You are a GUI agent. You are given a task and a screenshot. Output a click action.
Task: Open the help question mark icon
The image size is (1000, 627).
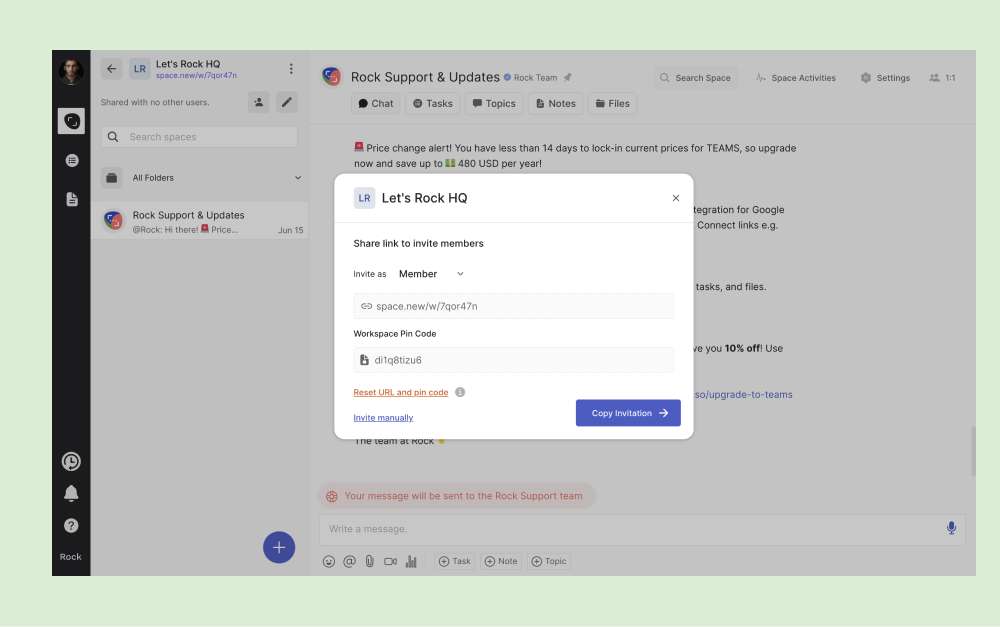click(71, 526)
